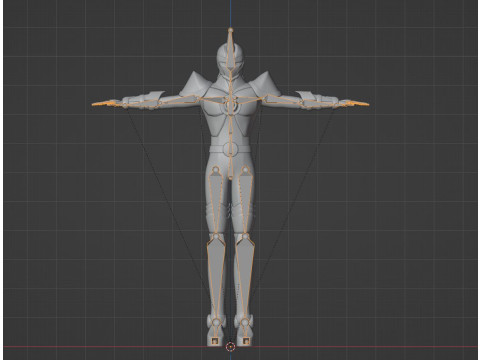Select the chest emblem joint circle
Viewport: 480px width, 360px height.
point(230,105)
